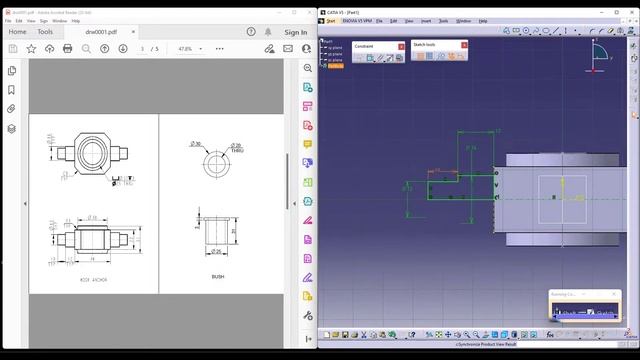
Task: Click the Sign In link in Acrobat
Action: click(x=296, y=32)
